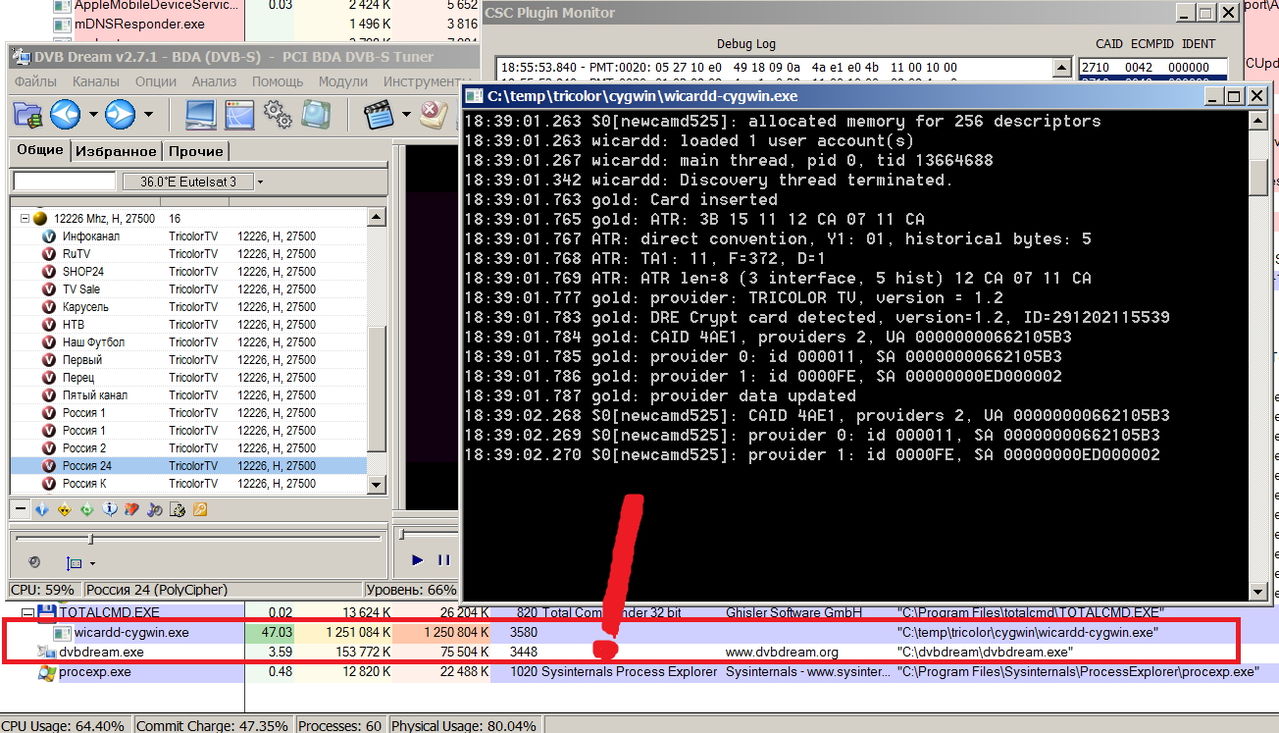Click the aspect ratio frame icon in DVB Dream

(x=74, y=563)
